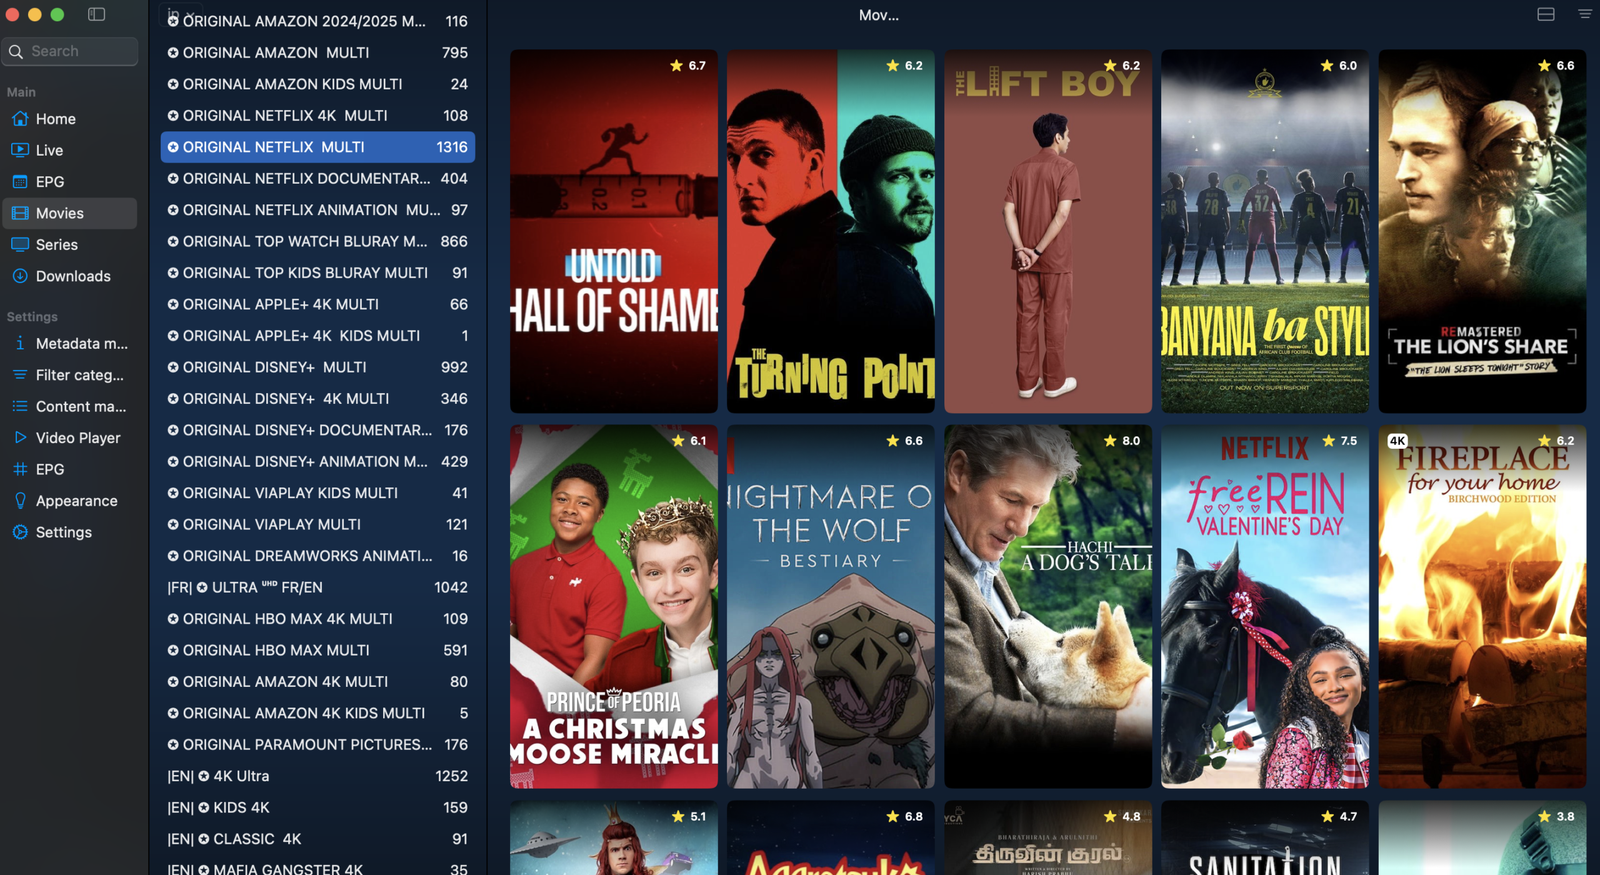Image resolution: width=1600 pixels, height=875 pixels.
Task: Select the Series icon in sidebar
Action: (20, 245)
